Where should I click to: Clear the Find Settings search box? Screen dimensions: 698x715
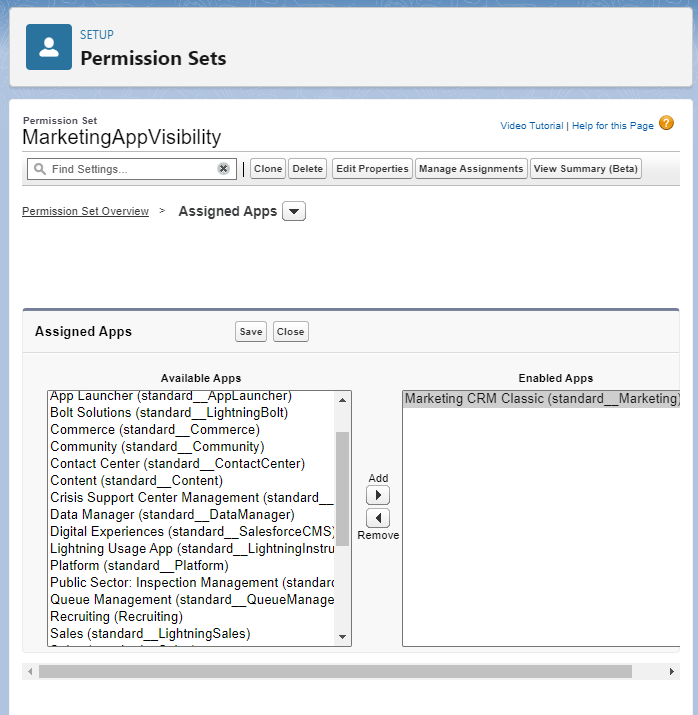(223, 169)
